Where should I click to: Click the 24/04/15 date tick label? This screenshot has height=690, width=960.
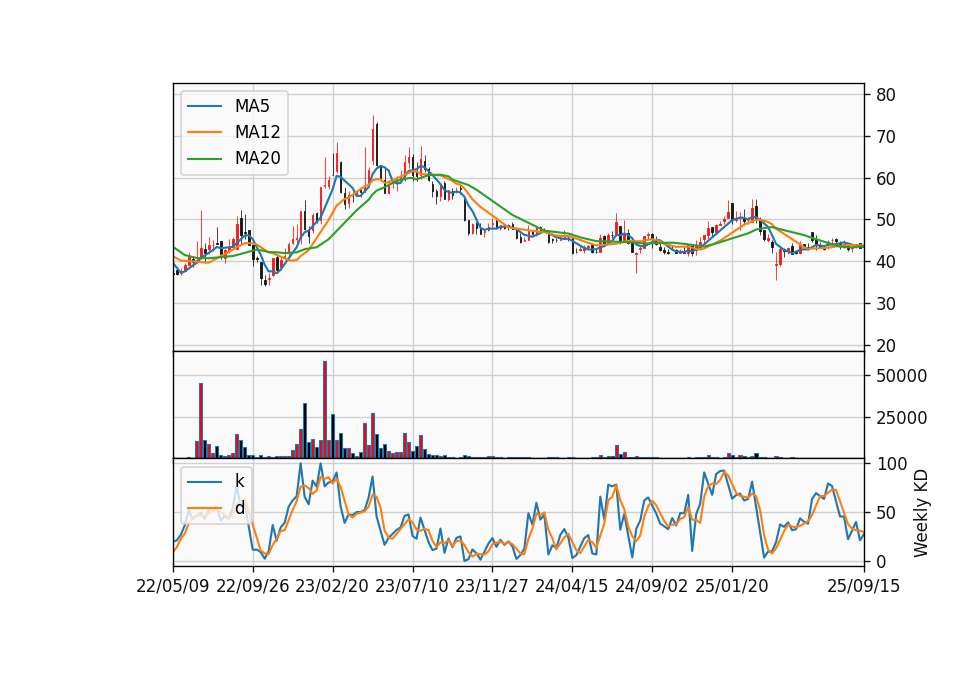click(x=572, y=586)
